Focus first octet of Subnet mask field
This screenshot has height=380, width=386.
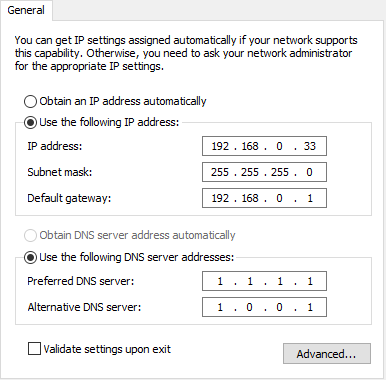tap(220, 172)
